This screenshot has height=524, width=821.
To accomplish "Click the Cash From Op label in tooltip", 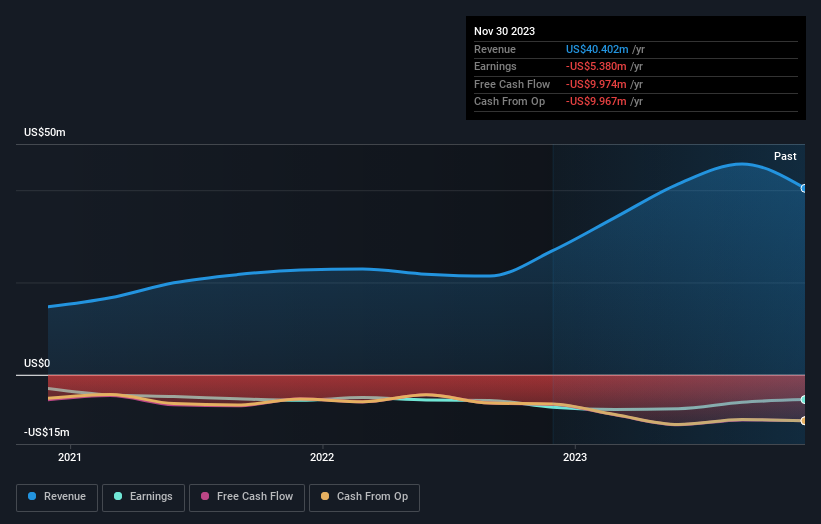I will click(x=509, y=102).
